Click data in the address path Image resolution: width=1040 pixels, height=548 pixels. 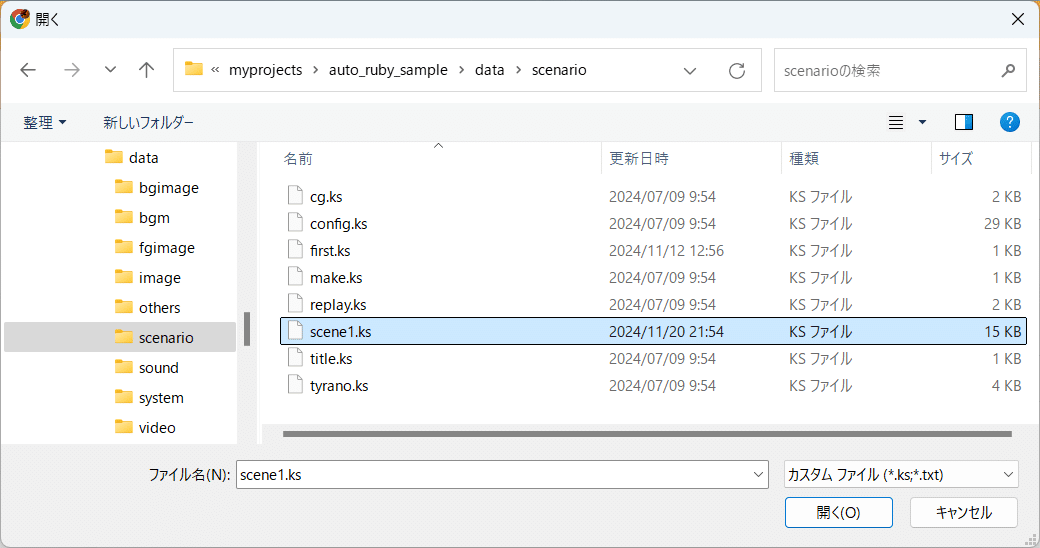[489, 70]
